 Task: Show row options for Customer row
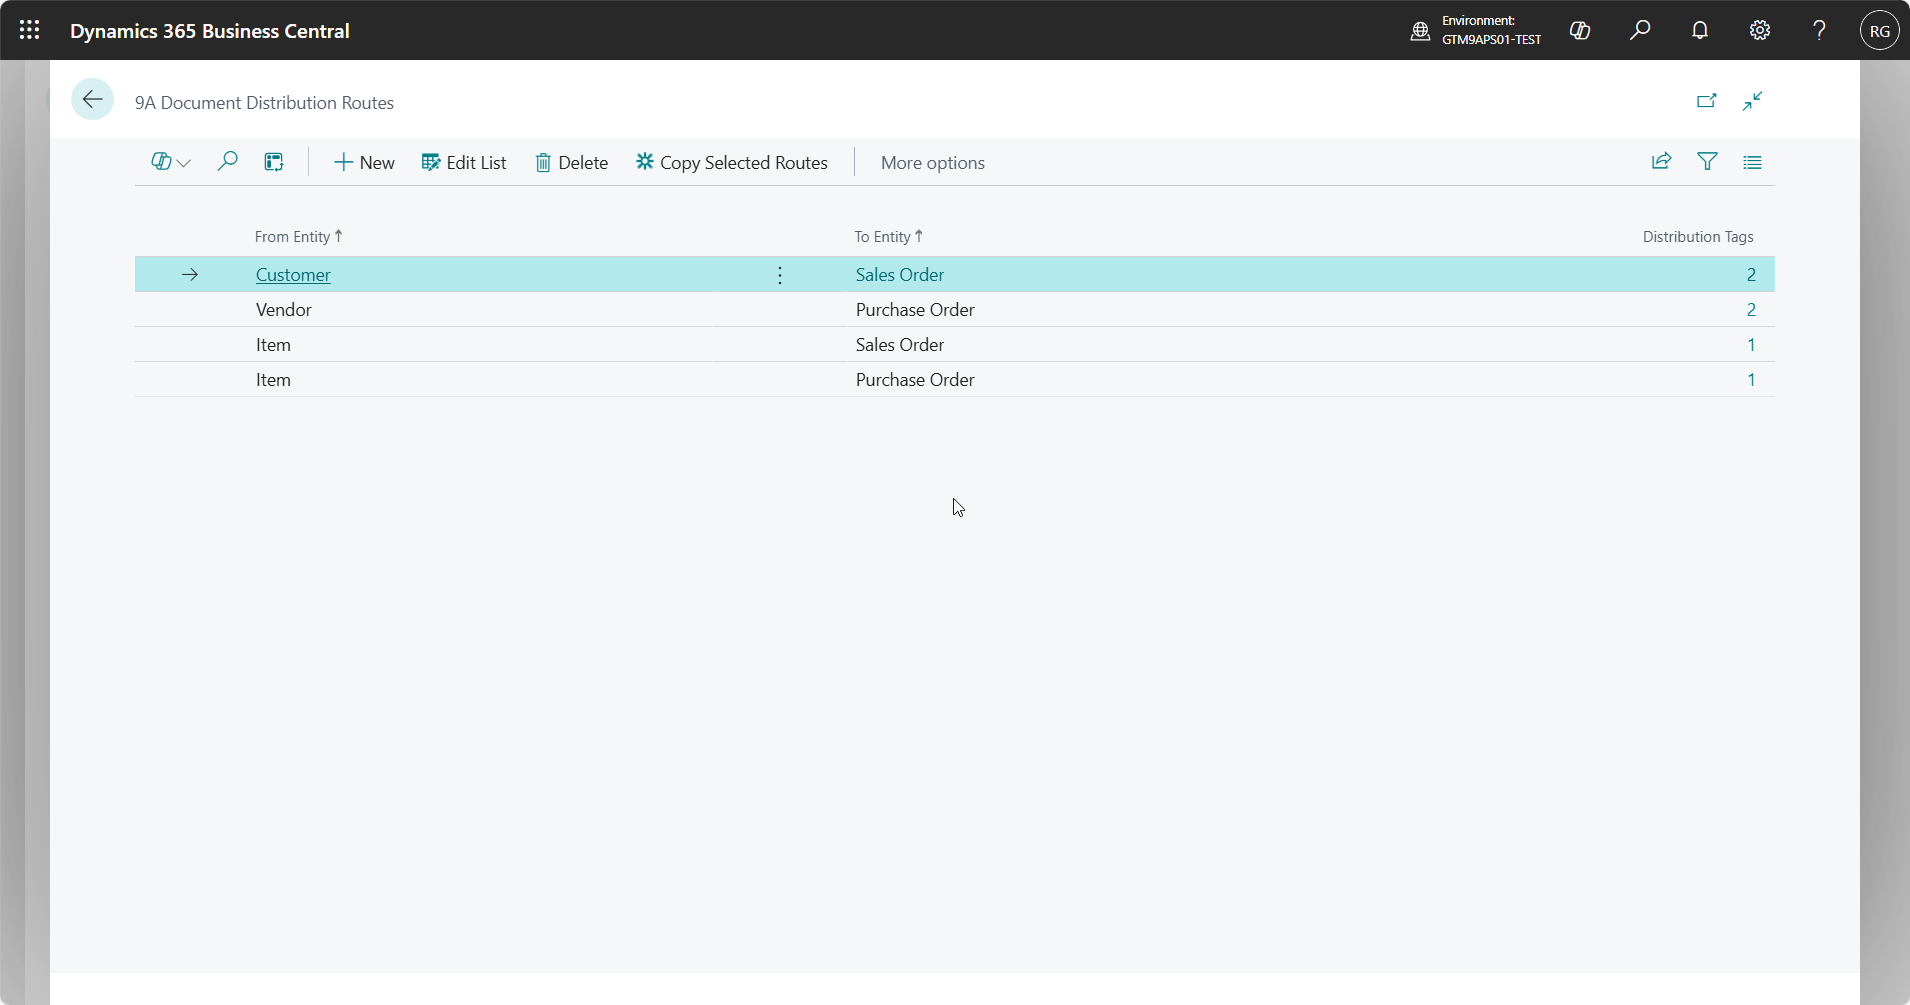(780, 275)
